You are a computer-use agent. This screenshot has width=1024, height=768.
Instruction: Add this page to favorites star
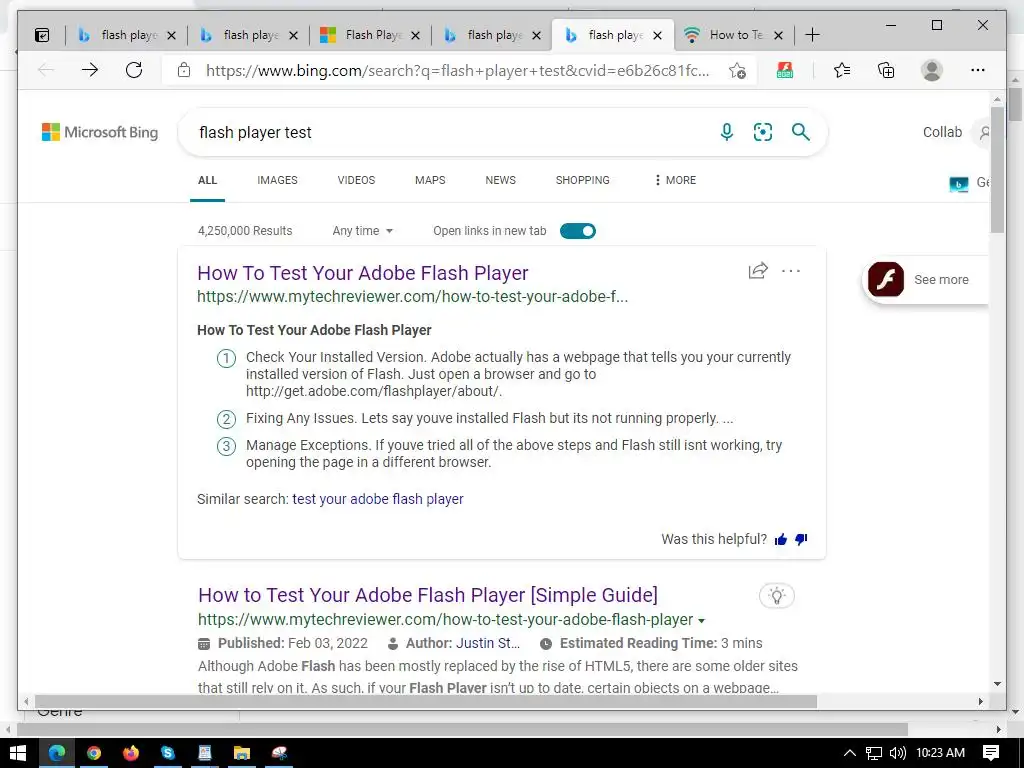tap(737, 71)
